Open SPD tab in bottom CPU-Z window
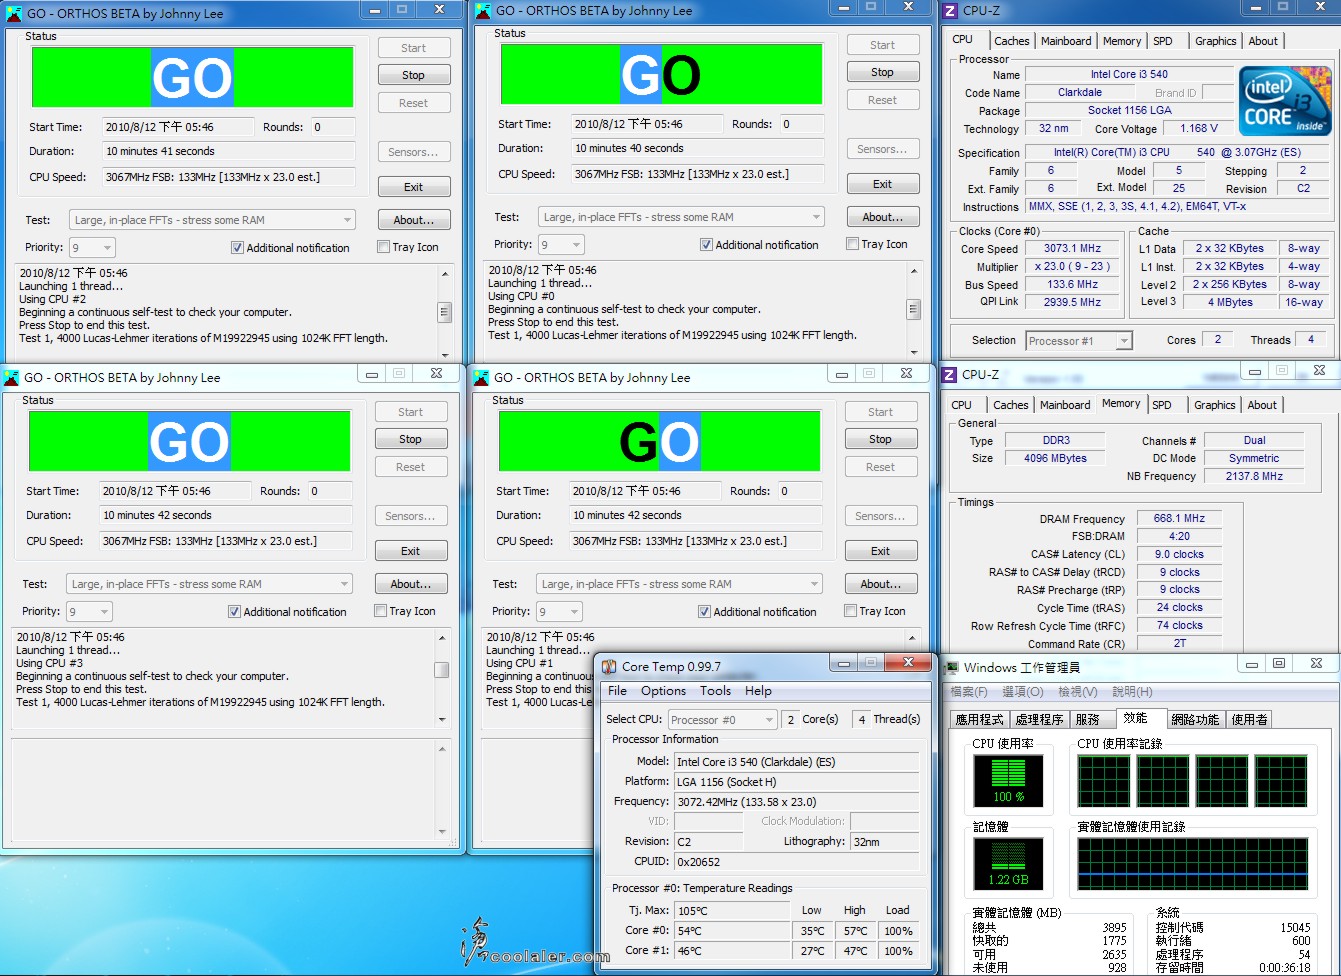The width and height of the screenshot is (1341, 976). pyautogui.click(x=1161, y=405)
